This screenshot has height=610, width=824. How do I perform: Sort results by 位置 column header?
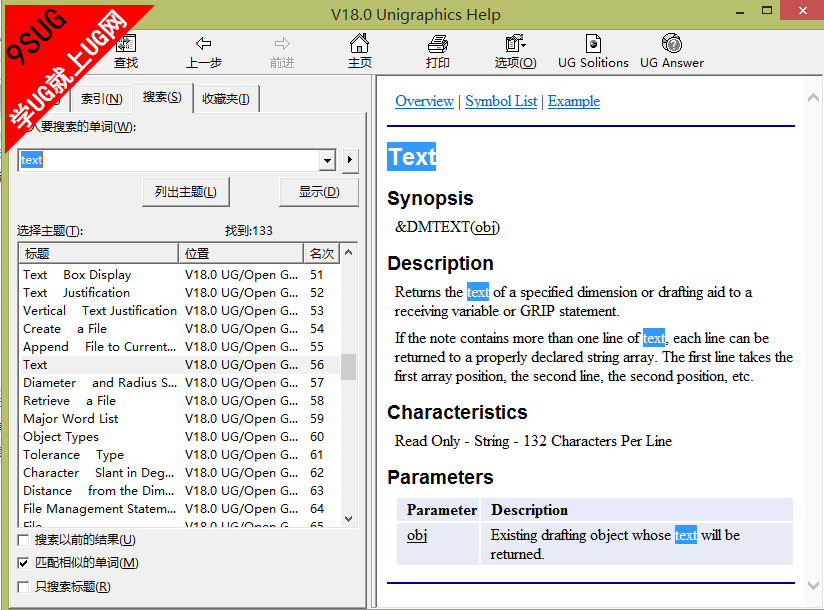click(x=241, y=254)
